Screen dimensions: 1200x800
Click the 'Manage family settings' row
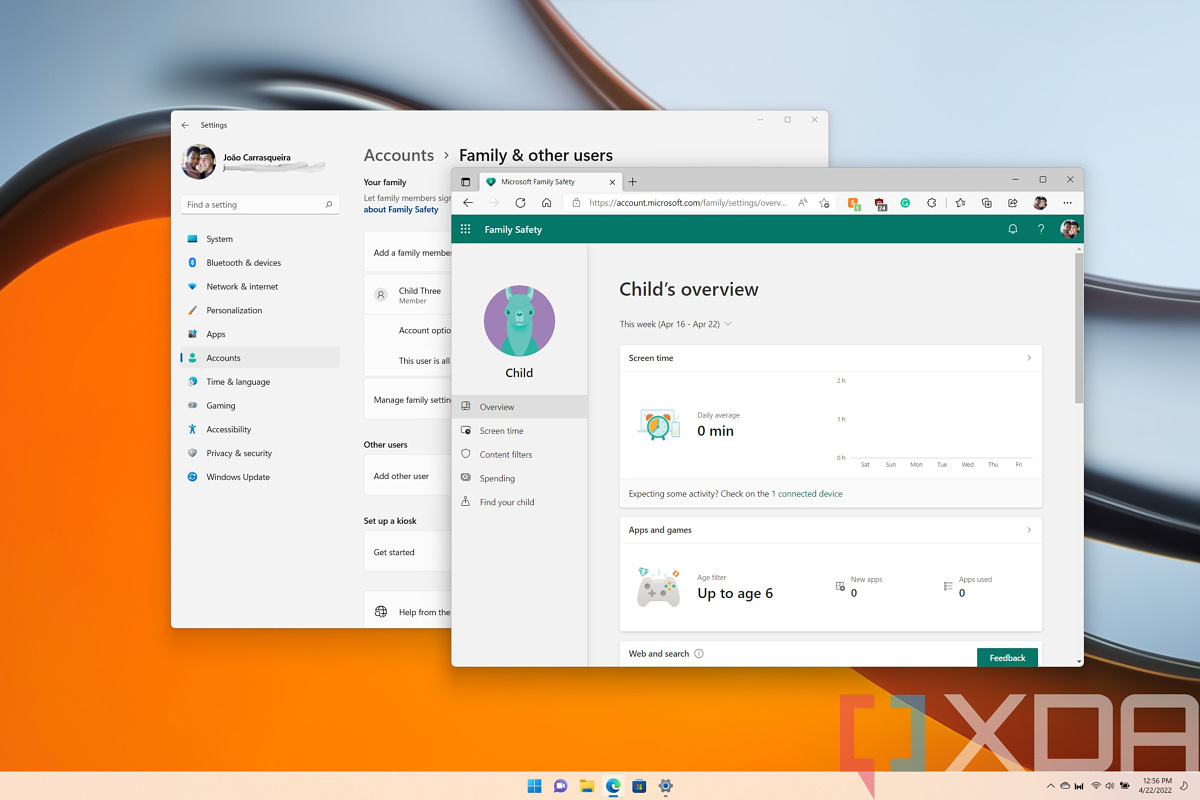tap(408, 400)
